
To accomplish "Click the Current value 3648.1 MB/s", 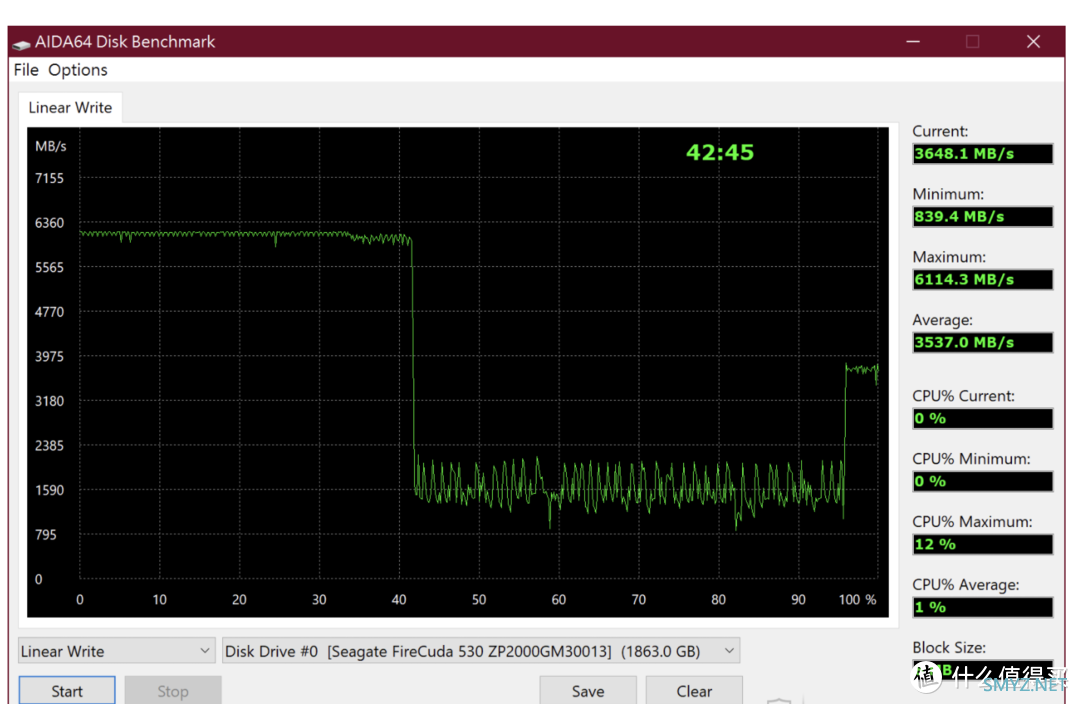I will [982, 154].
